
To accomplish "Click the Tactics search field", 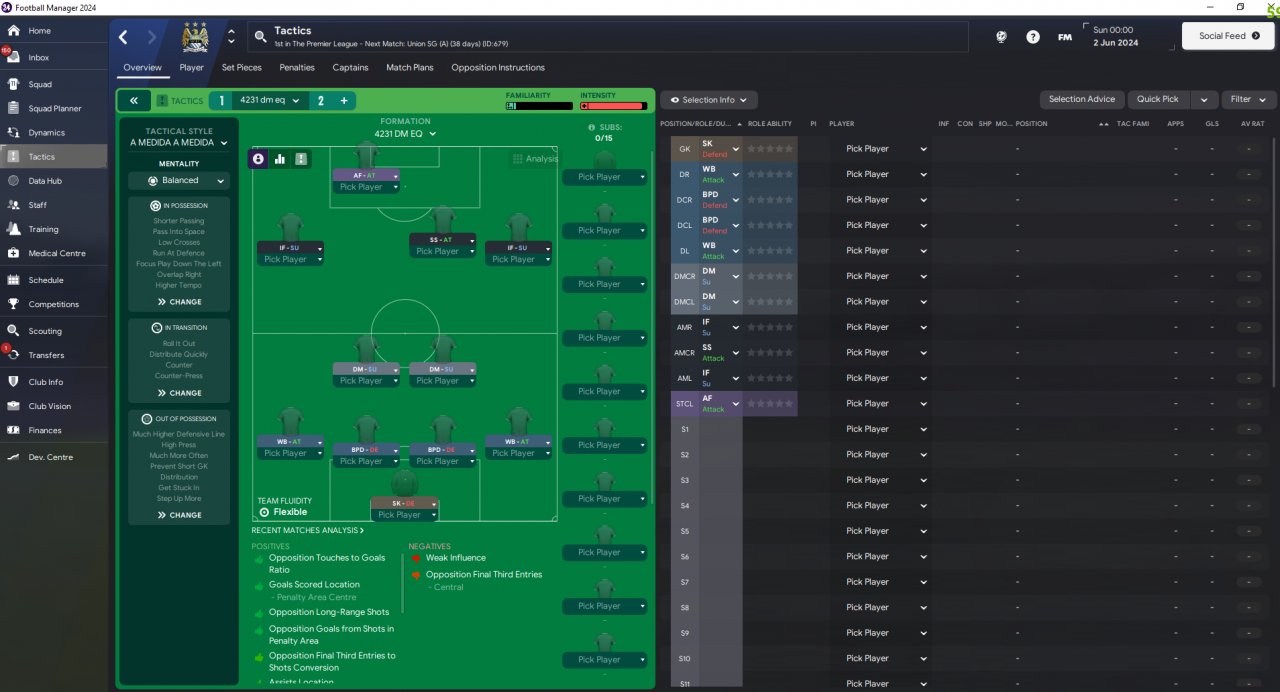I will pyautogui.click(x=610, y=37).
